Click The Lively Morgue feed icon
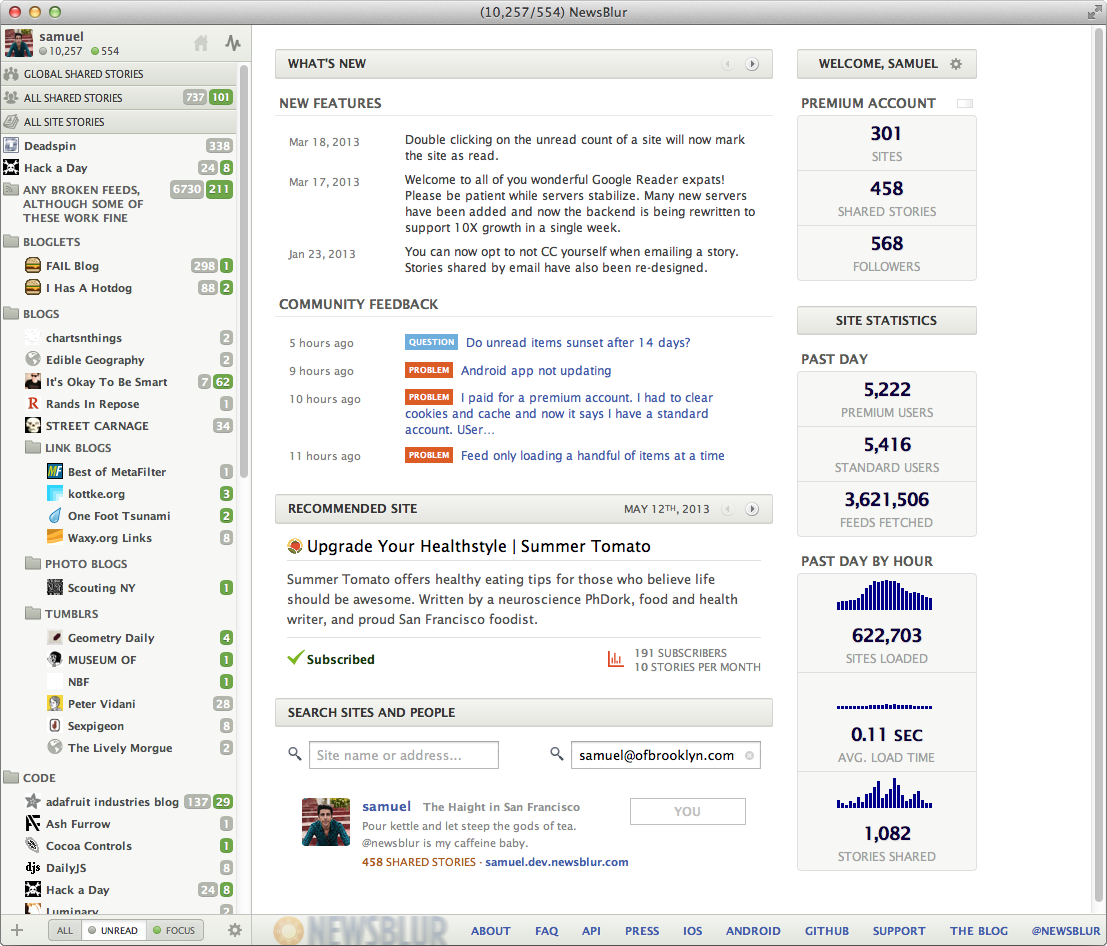 coord(54,747)
